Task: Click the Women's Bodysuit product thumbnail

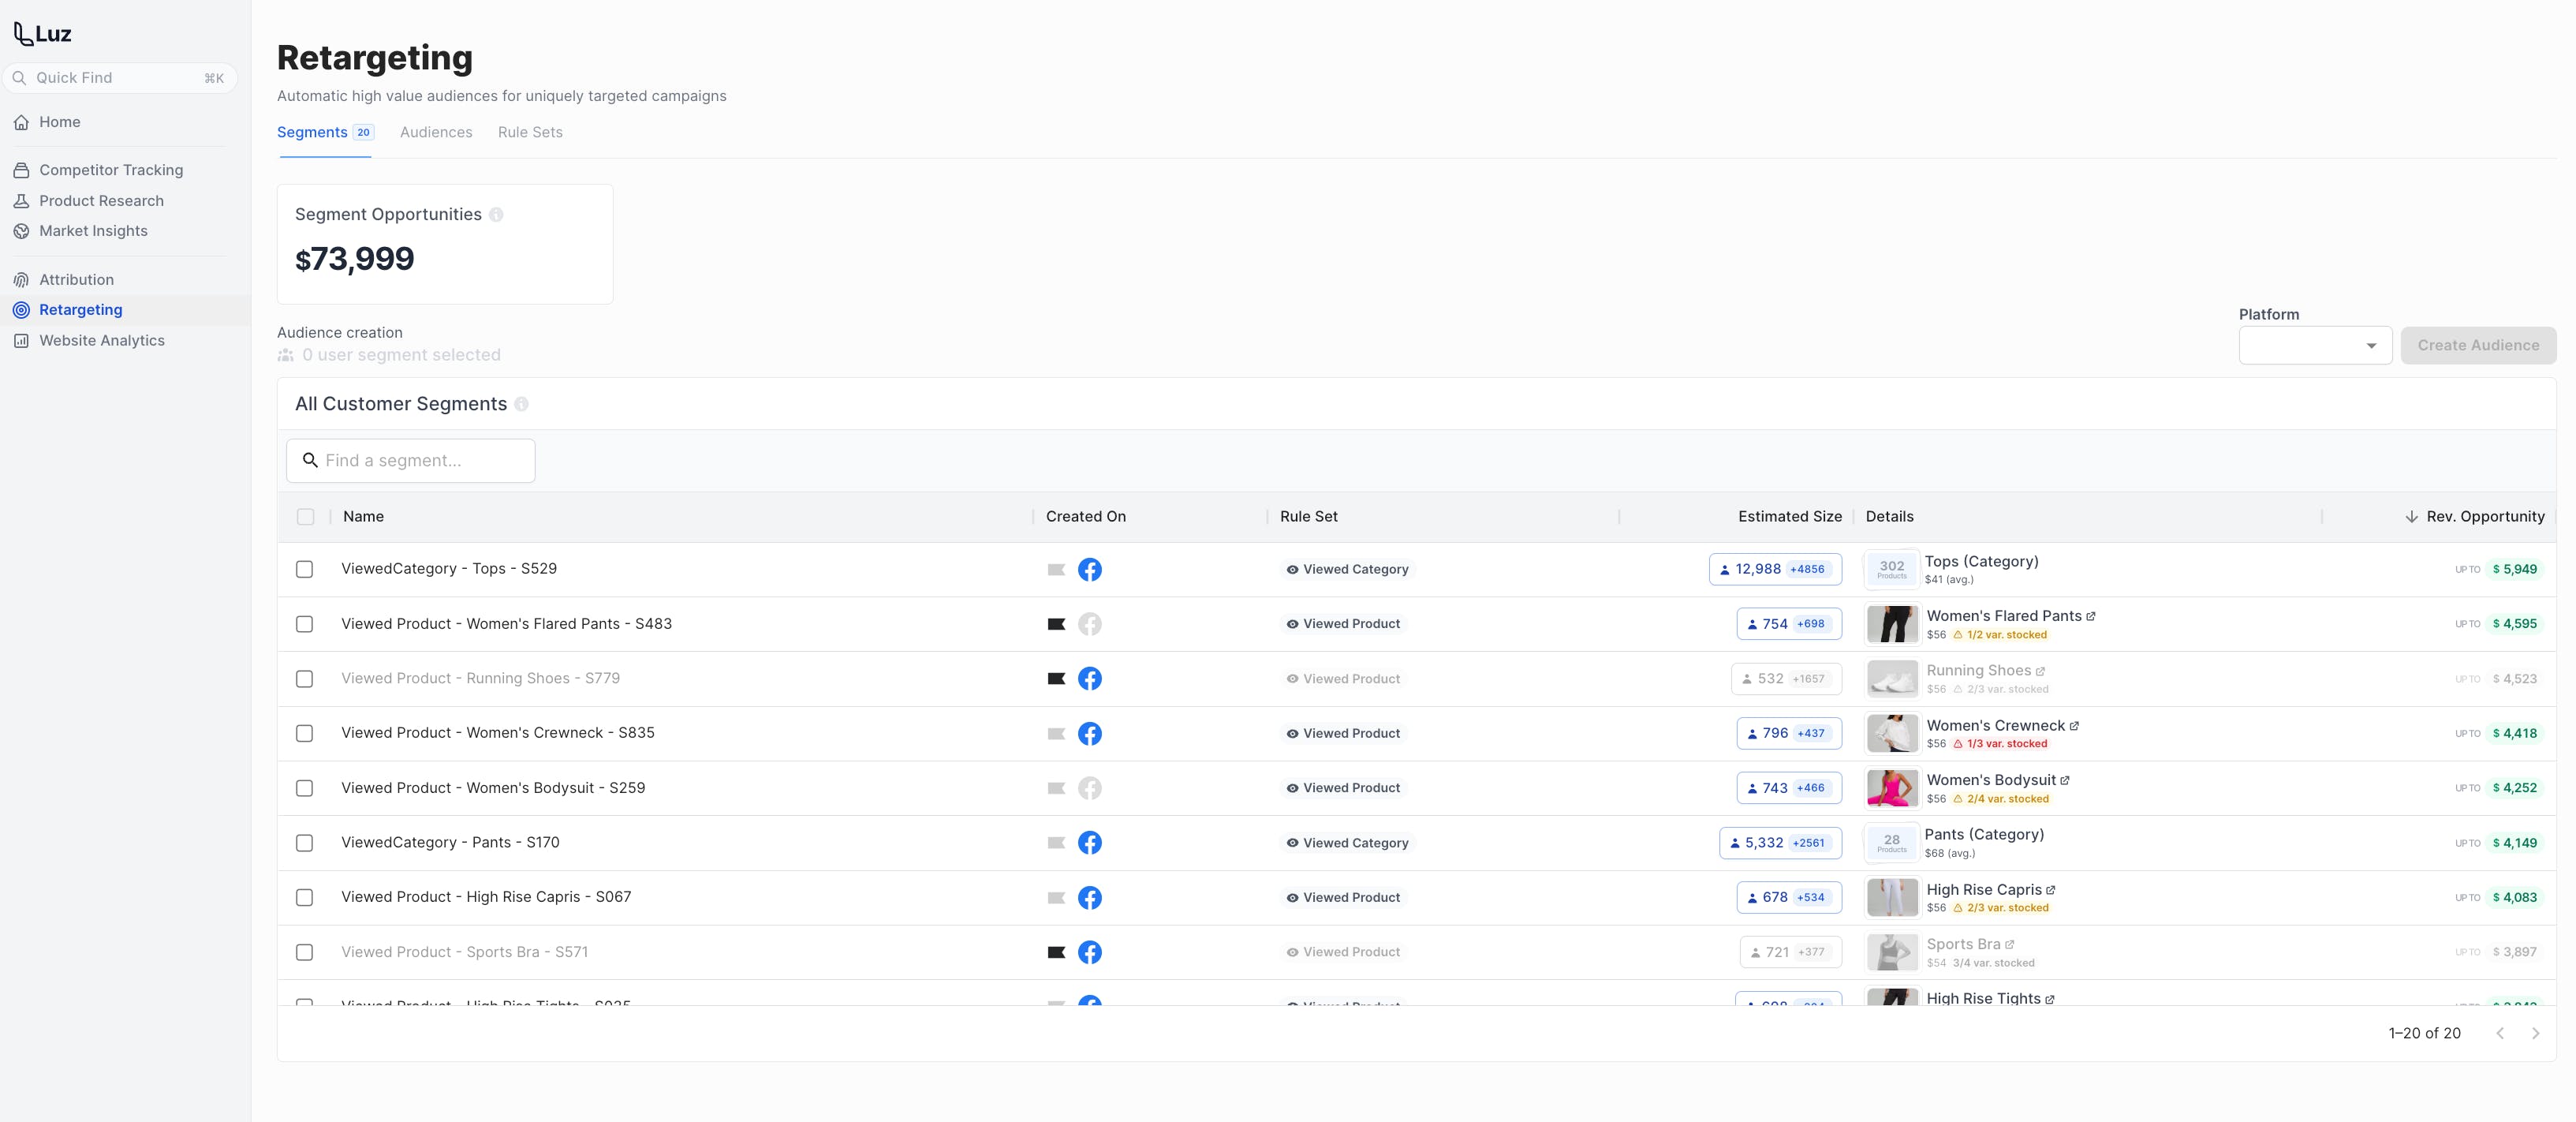Action: (x=1891, y=788)
